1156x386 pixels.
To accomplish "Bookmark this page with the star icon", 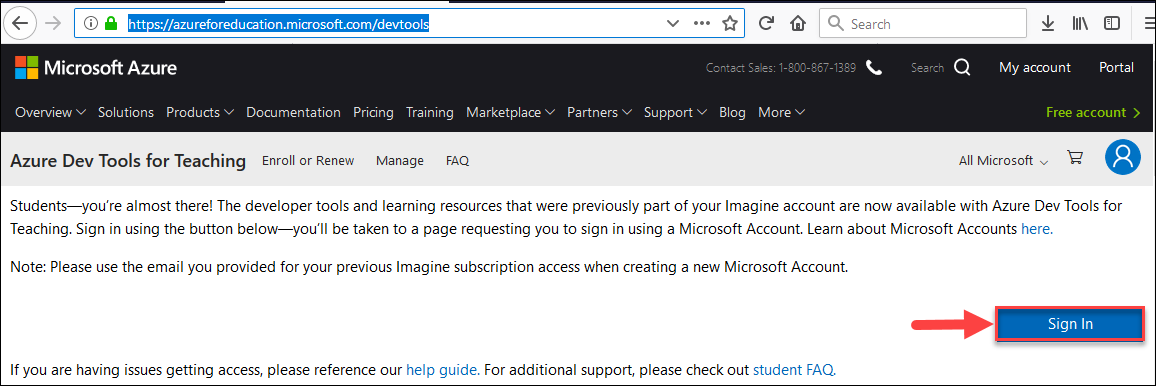I will (729, 24).
